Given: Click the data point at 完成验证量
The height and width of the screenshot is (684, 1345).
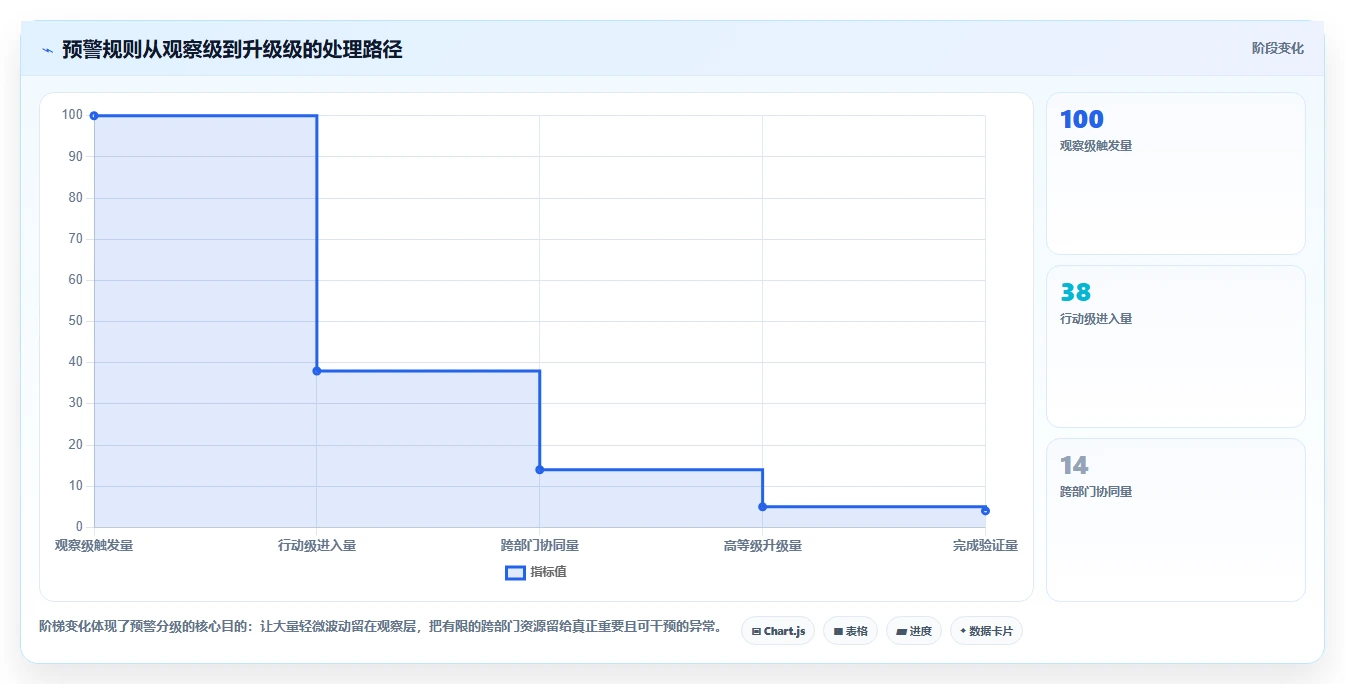Looking at the screenshot, I should (x=985, y=511).
